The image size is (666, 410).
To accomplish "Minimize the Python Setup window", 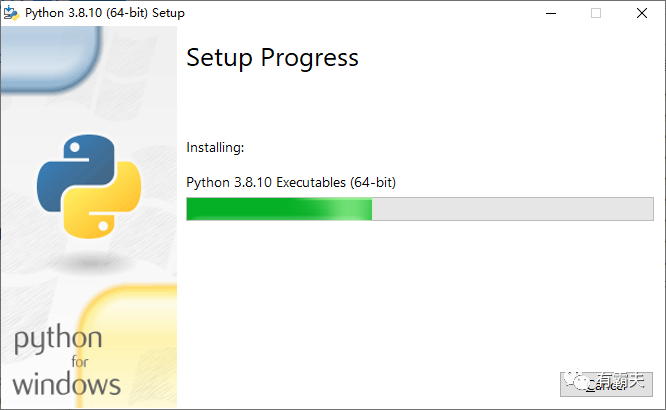I will coord(550,13).
